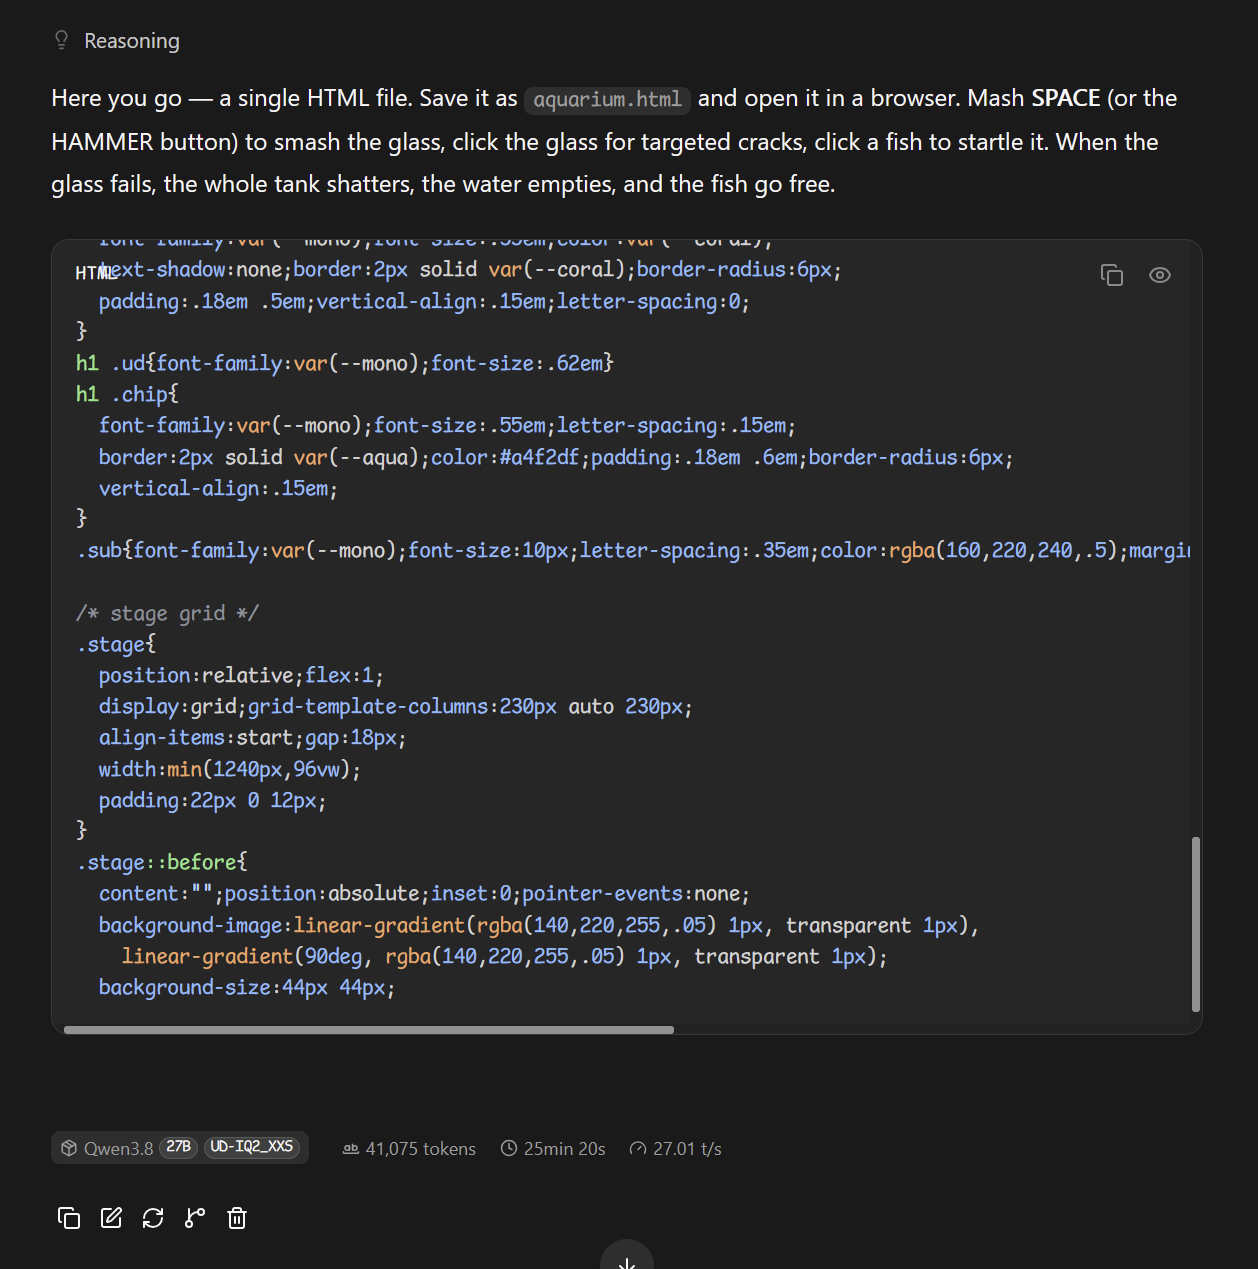Click the 'h1 .ud{font-family' line

[345, 363]
